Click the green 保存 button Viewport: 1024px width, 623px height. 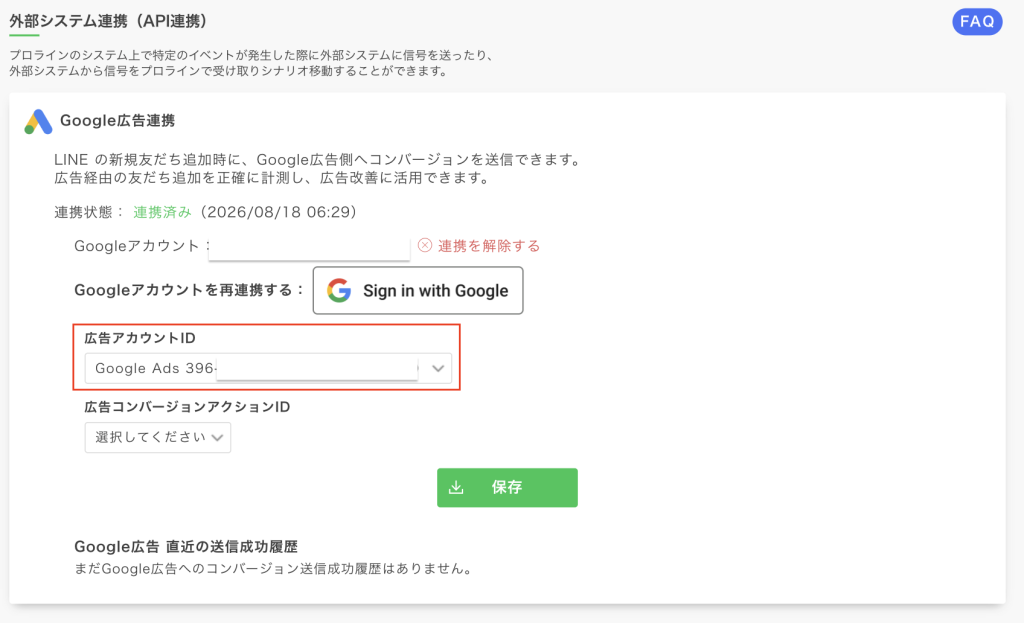[507, 488]
